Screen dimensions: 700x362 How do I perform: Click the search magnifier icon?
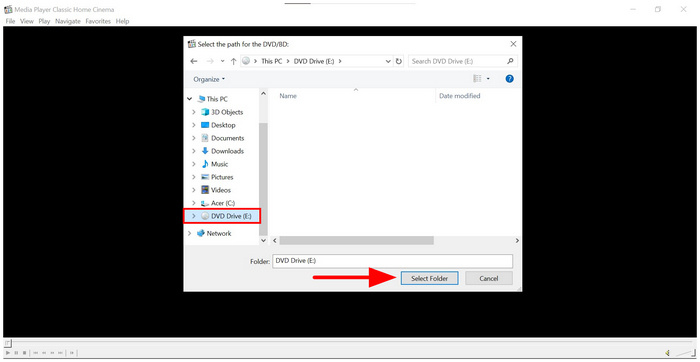(510, 61)
